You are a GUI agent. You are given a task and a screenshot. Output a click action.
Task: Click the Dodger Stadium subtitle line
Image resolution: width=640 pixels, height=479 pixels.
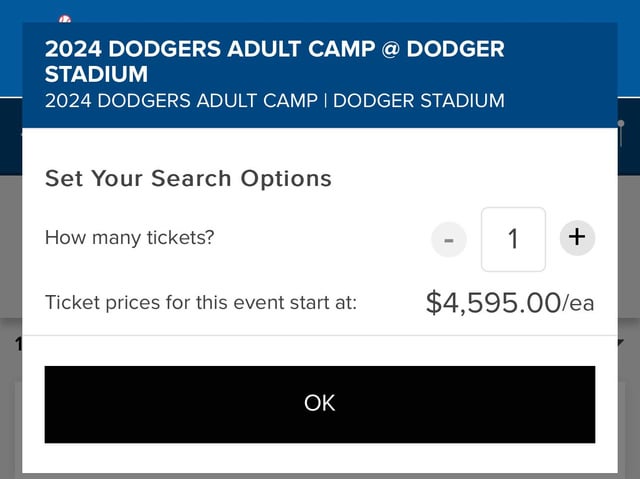pyautogui.click(x=274, y=101)
